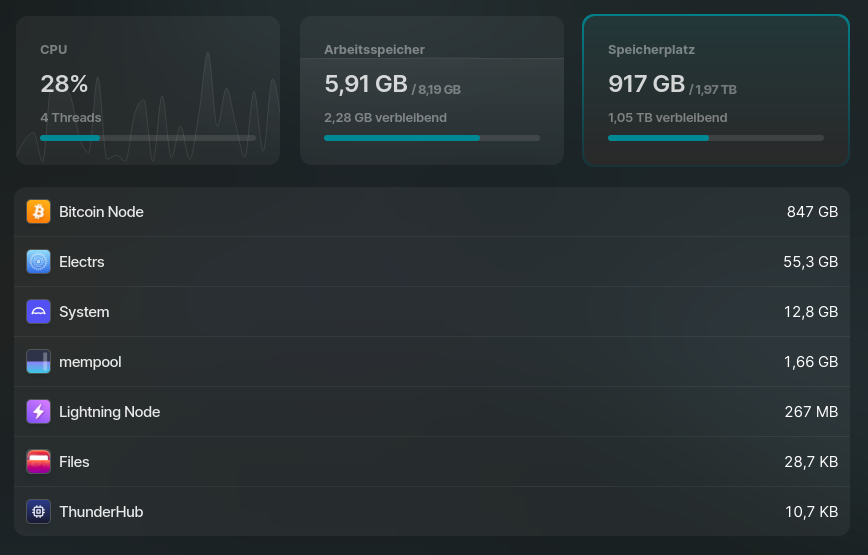Select the Bitcoin Node label
Image resolution: width=868 pixels, height=555 pixels.
(101, 212)
